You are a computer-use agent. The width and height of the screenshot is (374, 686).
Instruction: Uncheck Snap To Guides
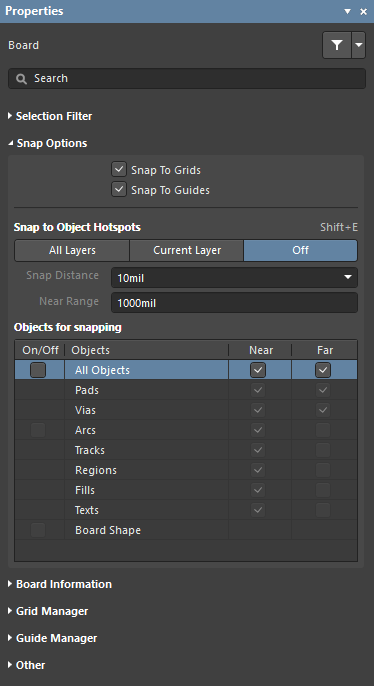pos(119,189)
